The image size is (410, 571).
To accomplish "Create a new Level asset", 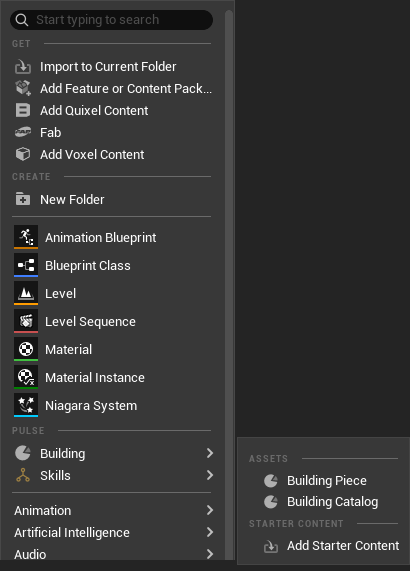I will tap(112, 293).
